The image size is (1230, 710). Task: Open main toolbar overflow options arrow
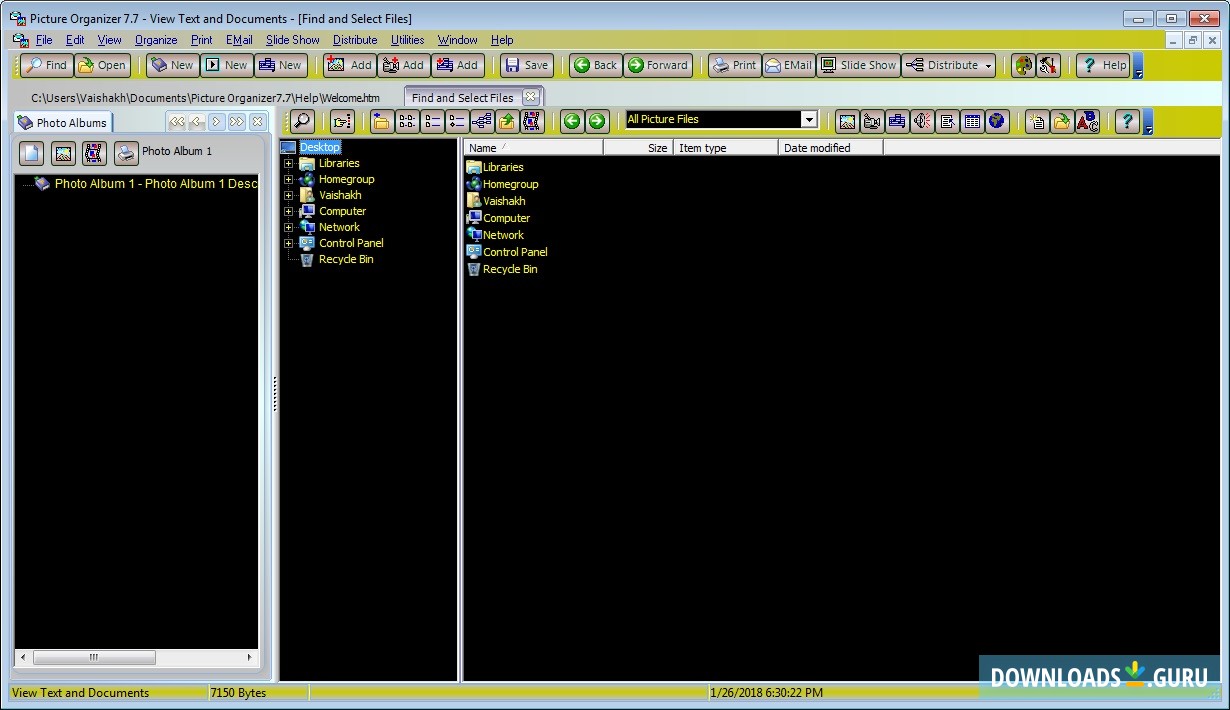pyautogui.click(x=1138, y=66)
